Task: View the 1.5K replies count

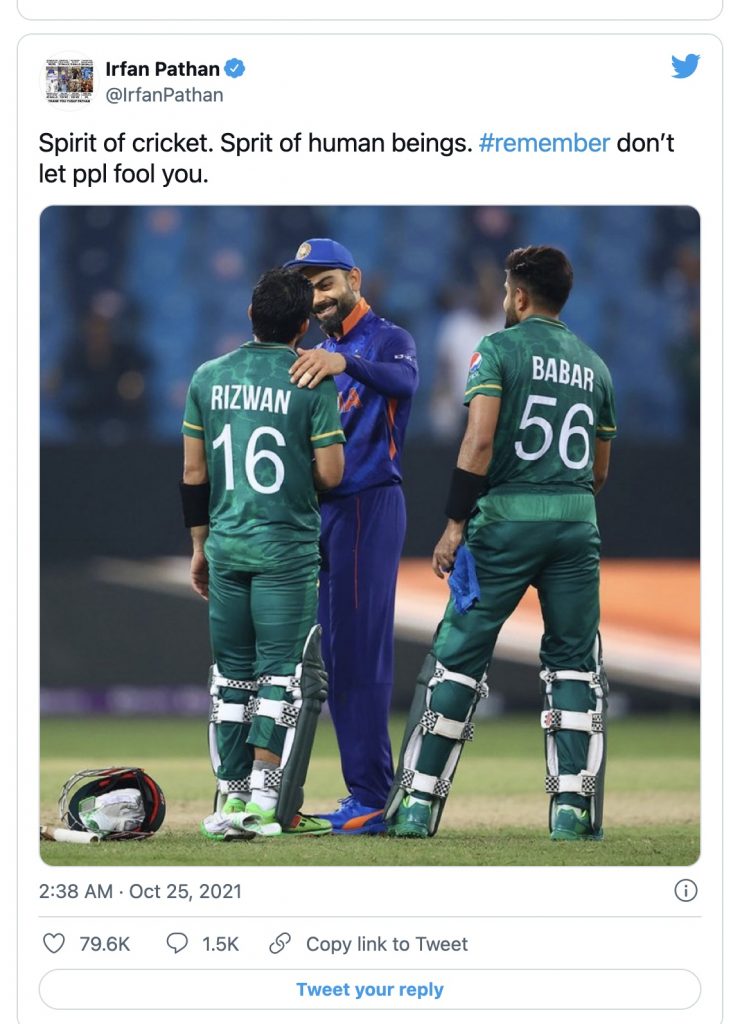Action: click(220, 944)
